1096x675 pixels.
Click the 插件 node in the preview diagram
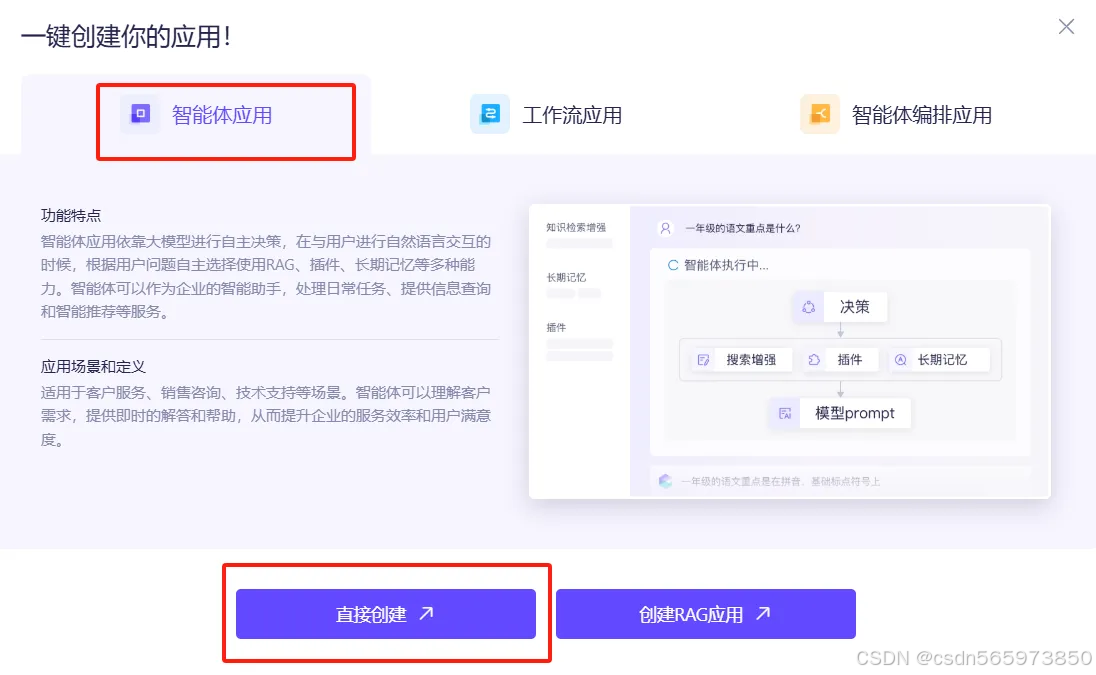coord(842,360)
